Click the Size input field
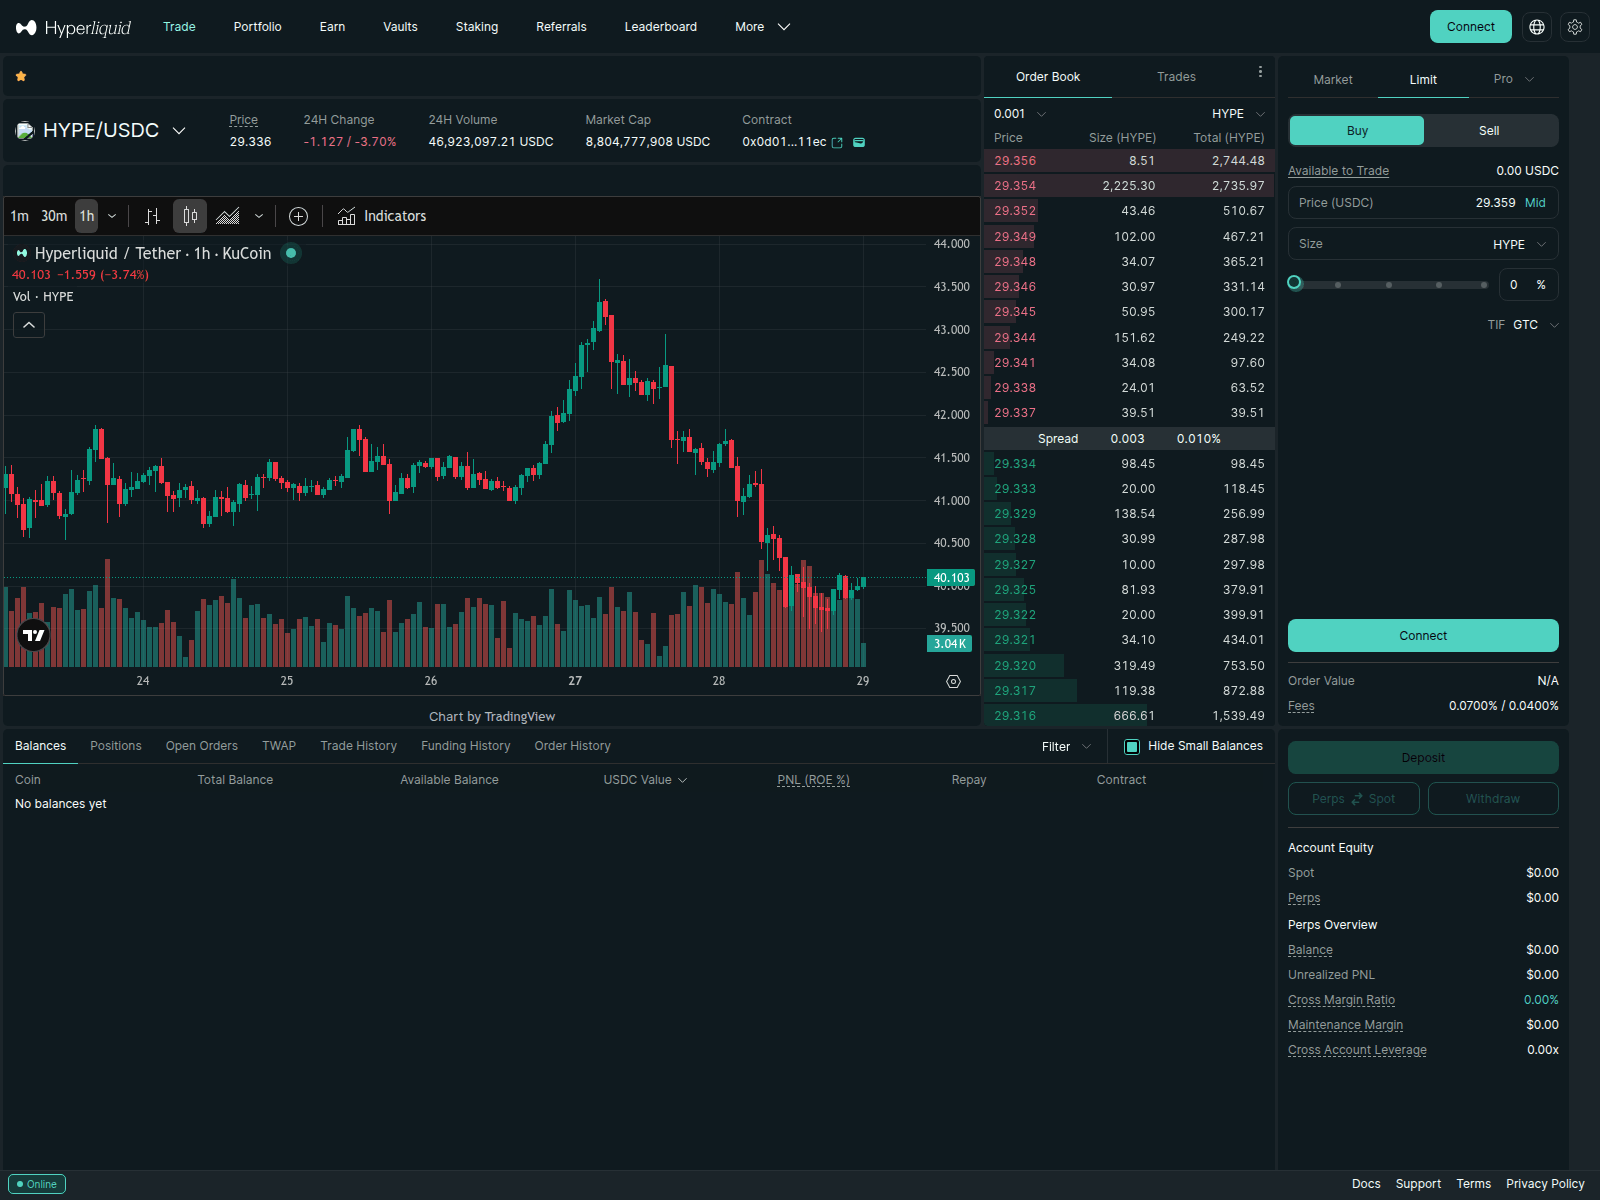 click(x=1423, y=244)
